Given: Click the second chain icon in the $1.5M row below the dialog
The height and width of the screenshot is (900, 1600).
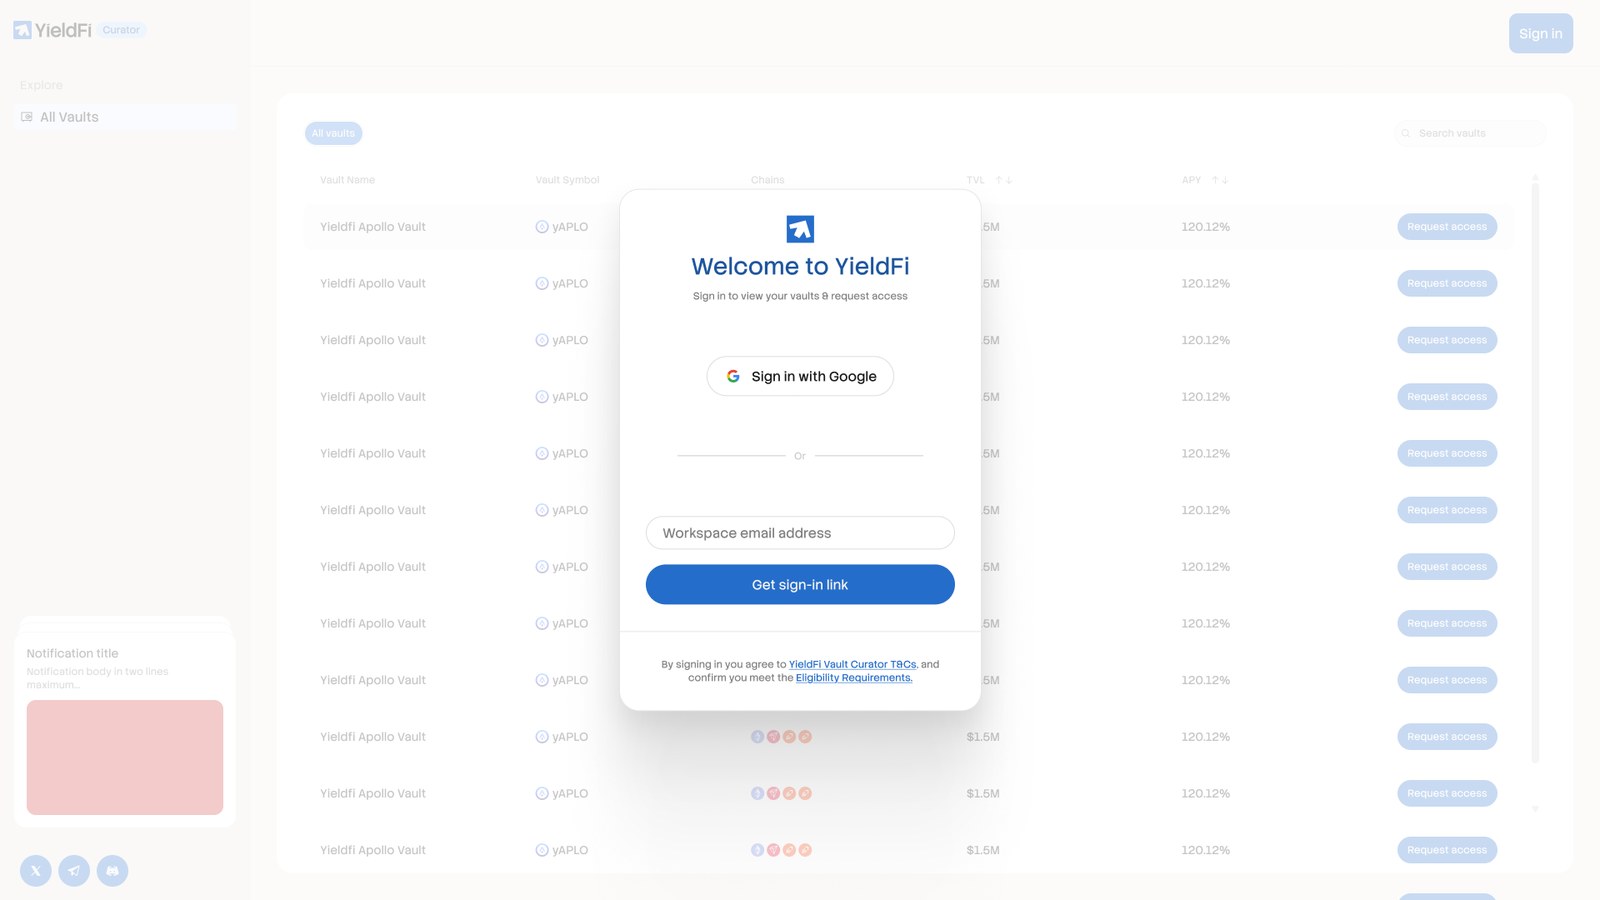Looking at the screenshot, I should pyautogui.click(x=773, y=737).
